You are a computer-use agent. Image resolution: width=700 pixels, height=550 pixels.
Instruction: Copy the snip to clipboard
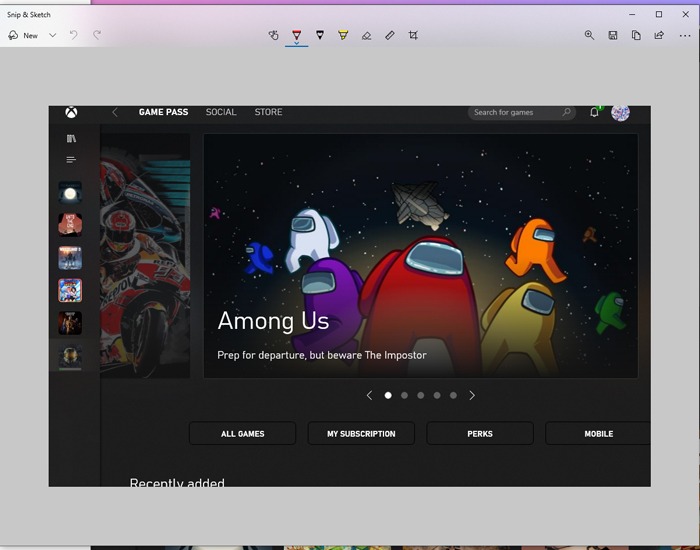coord(636,35)
